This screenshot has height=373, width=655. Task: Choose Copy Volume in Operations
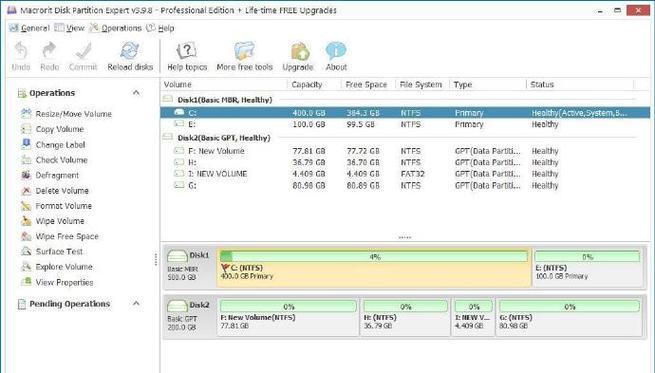pos(52,129)
